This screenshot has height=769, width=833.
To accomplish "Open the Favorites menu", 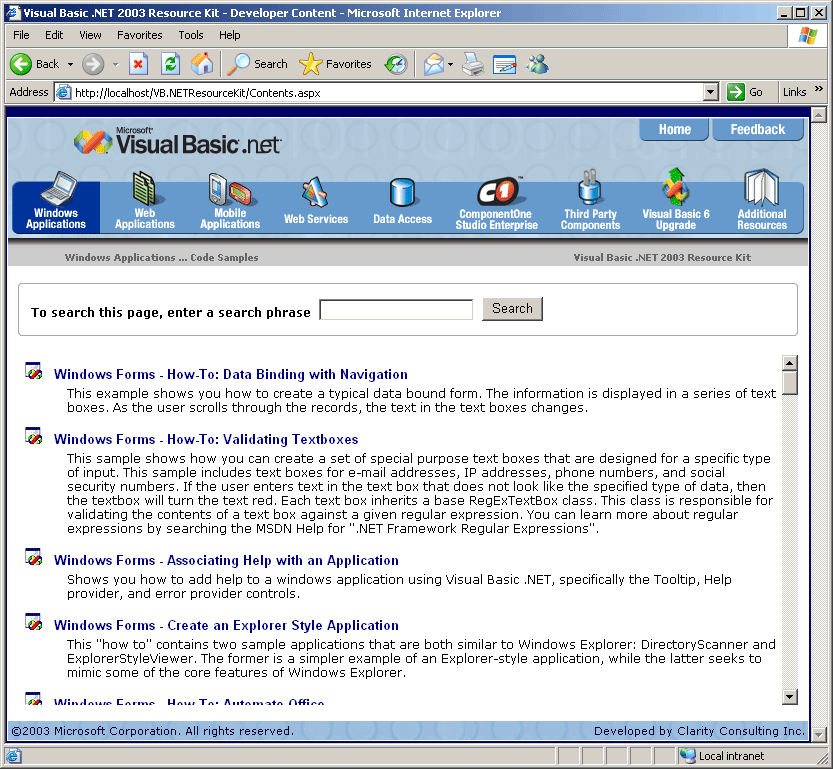I will coord(140,35).
